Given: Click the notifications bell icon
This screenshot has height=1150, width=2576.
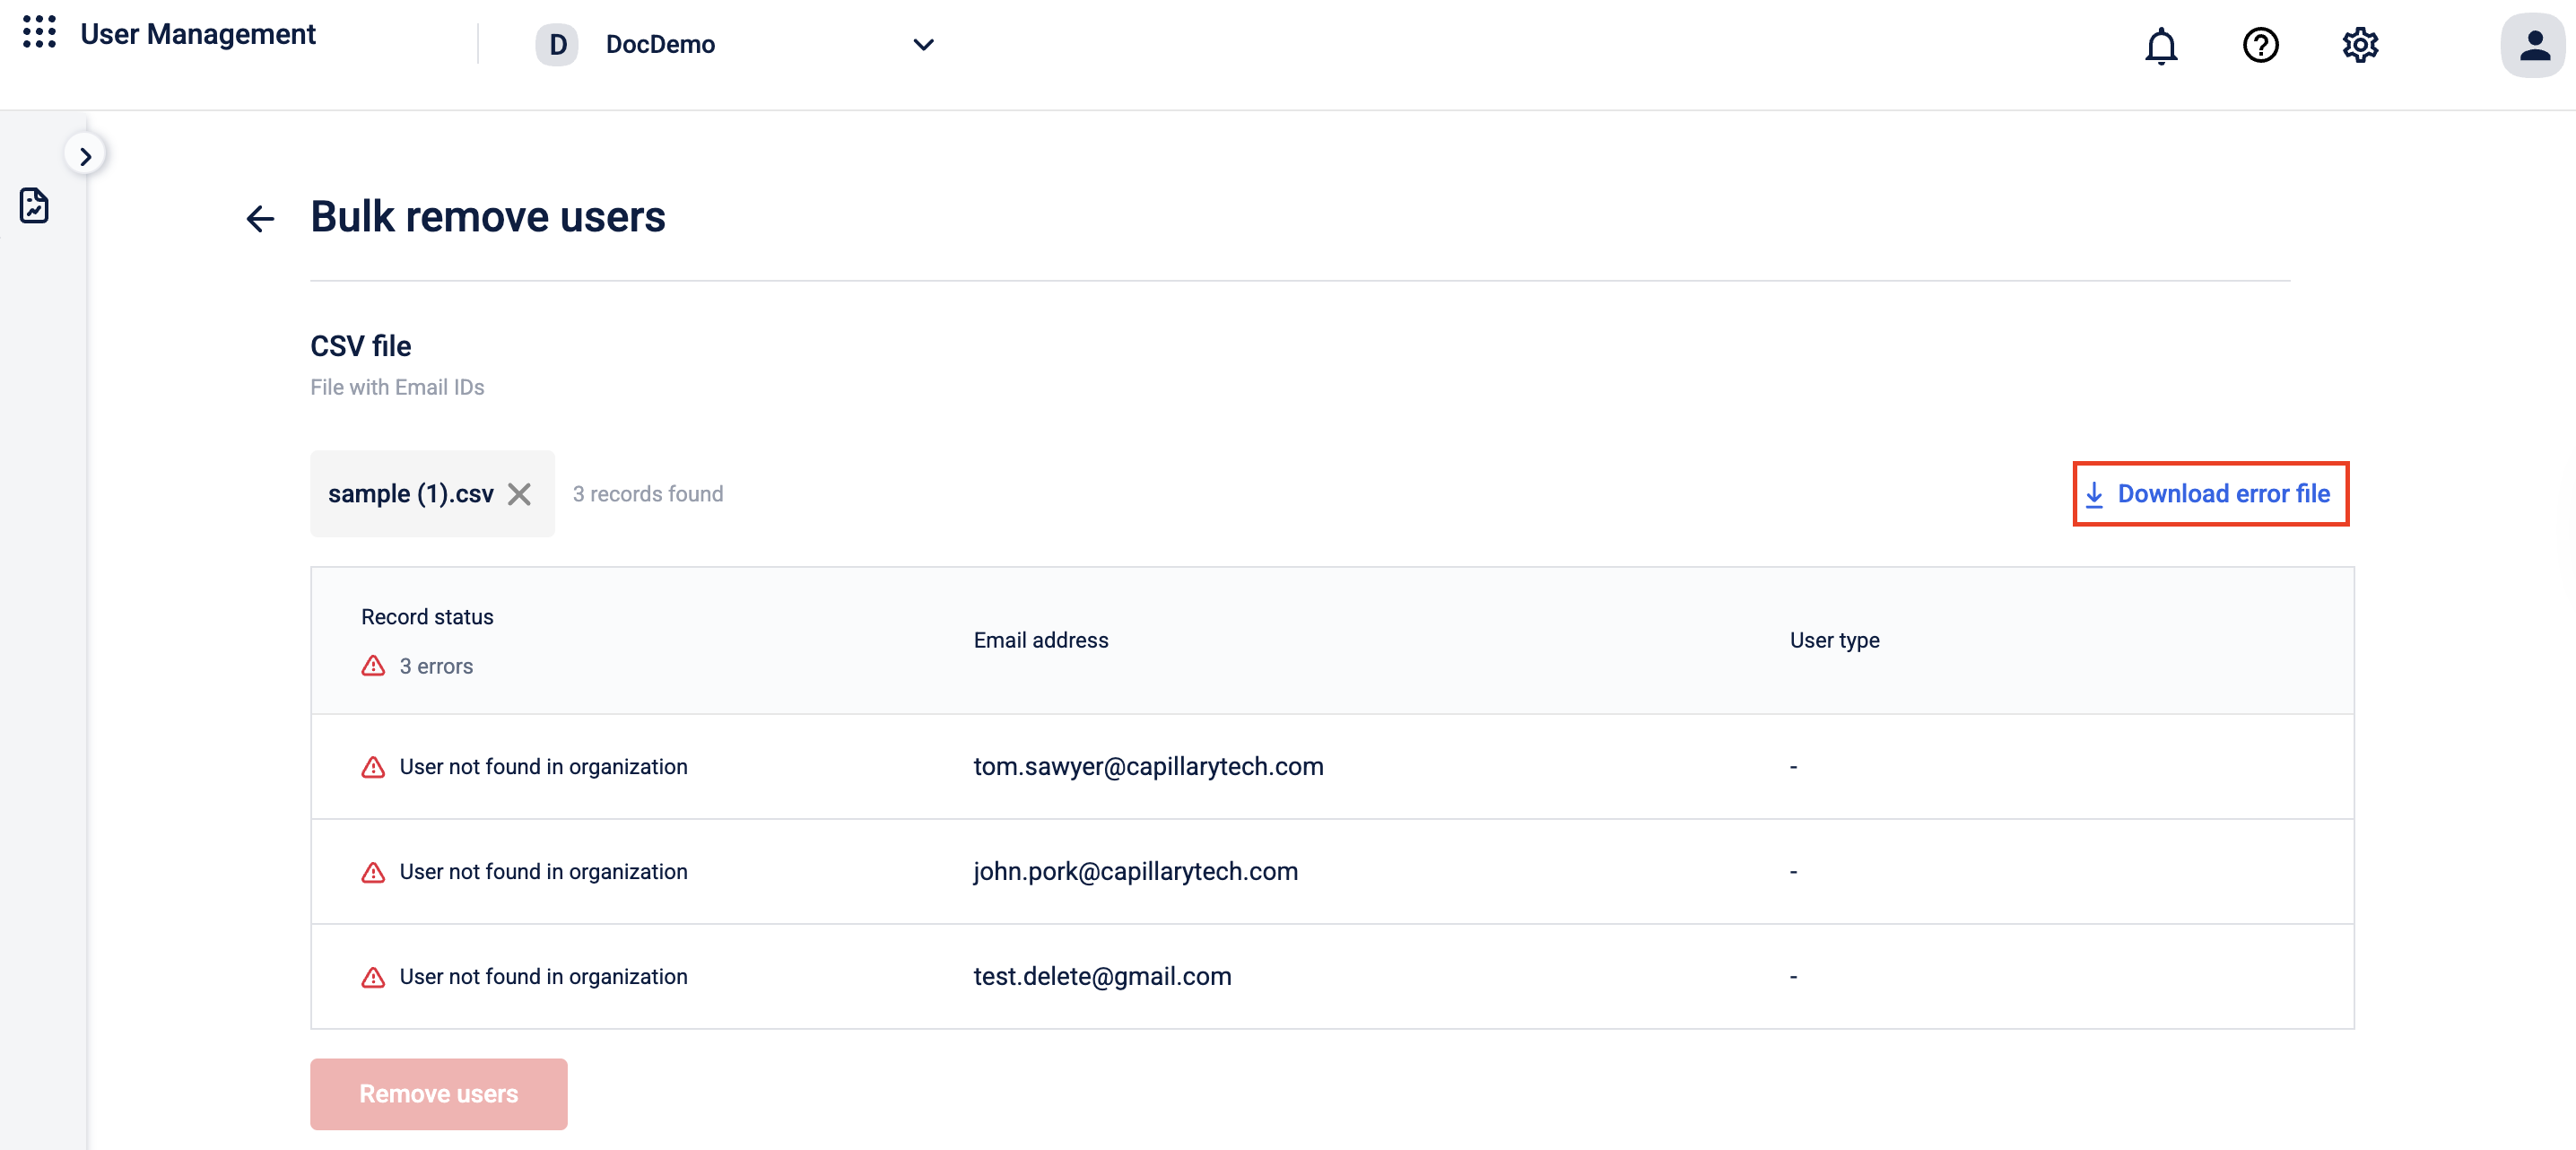Looking at the screenshot, I should point(2160,45).
